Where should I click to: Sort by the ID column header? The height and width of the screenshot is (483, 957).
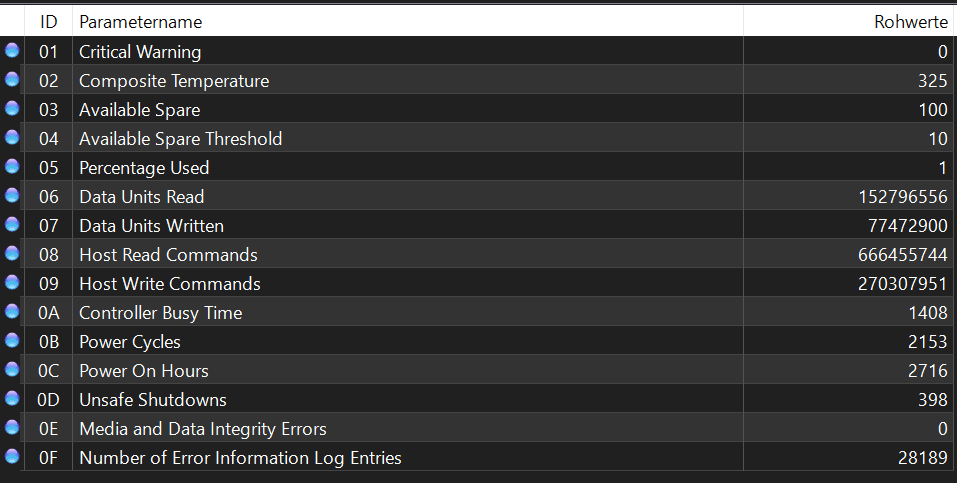point(48,21)
